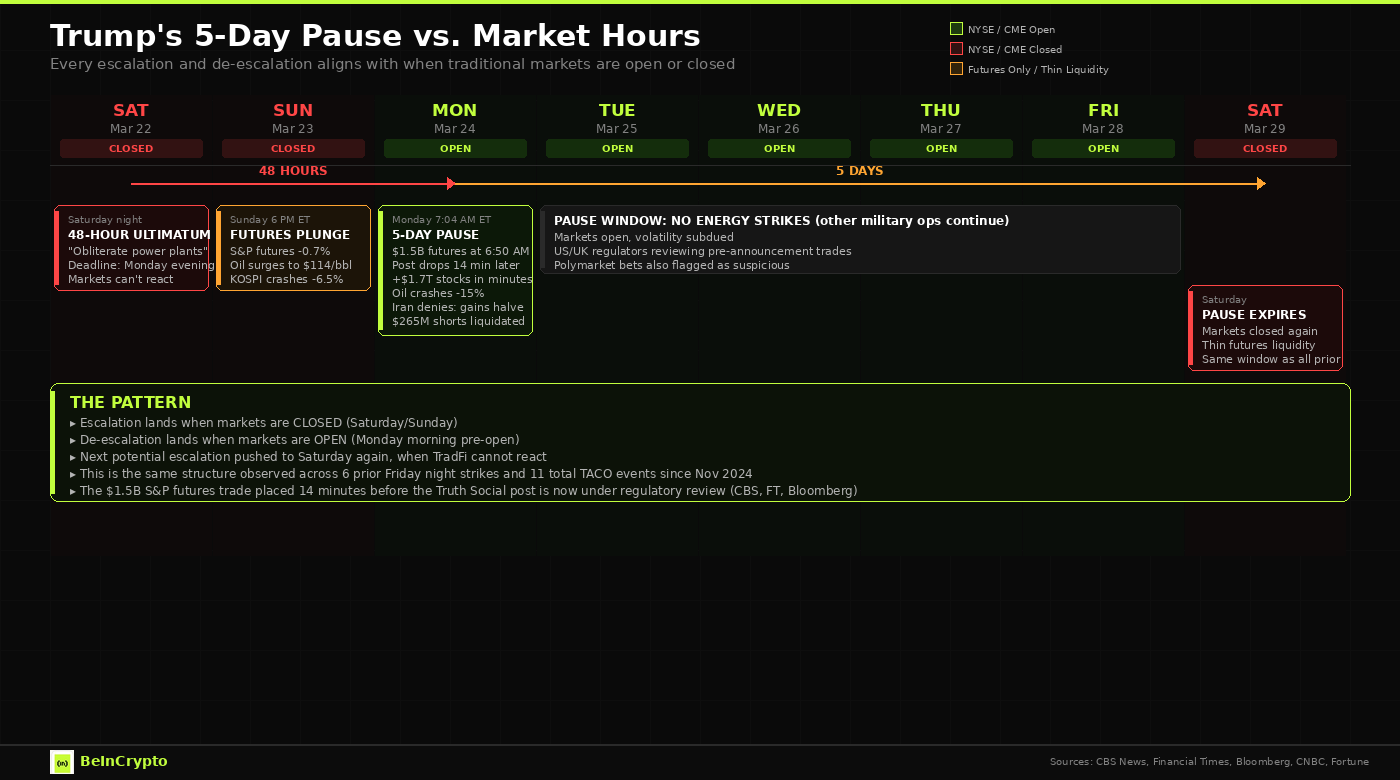
Task: Click the red CLOSED badge under SAT Mar 22
Action: 131,148
